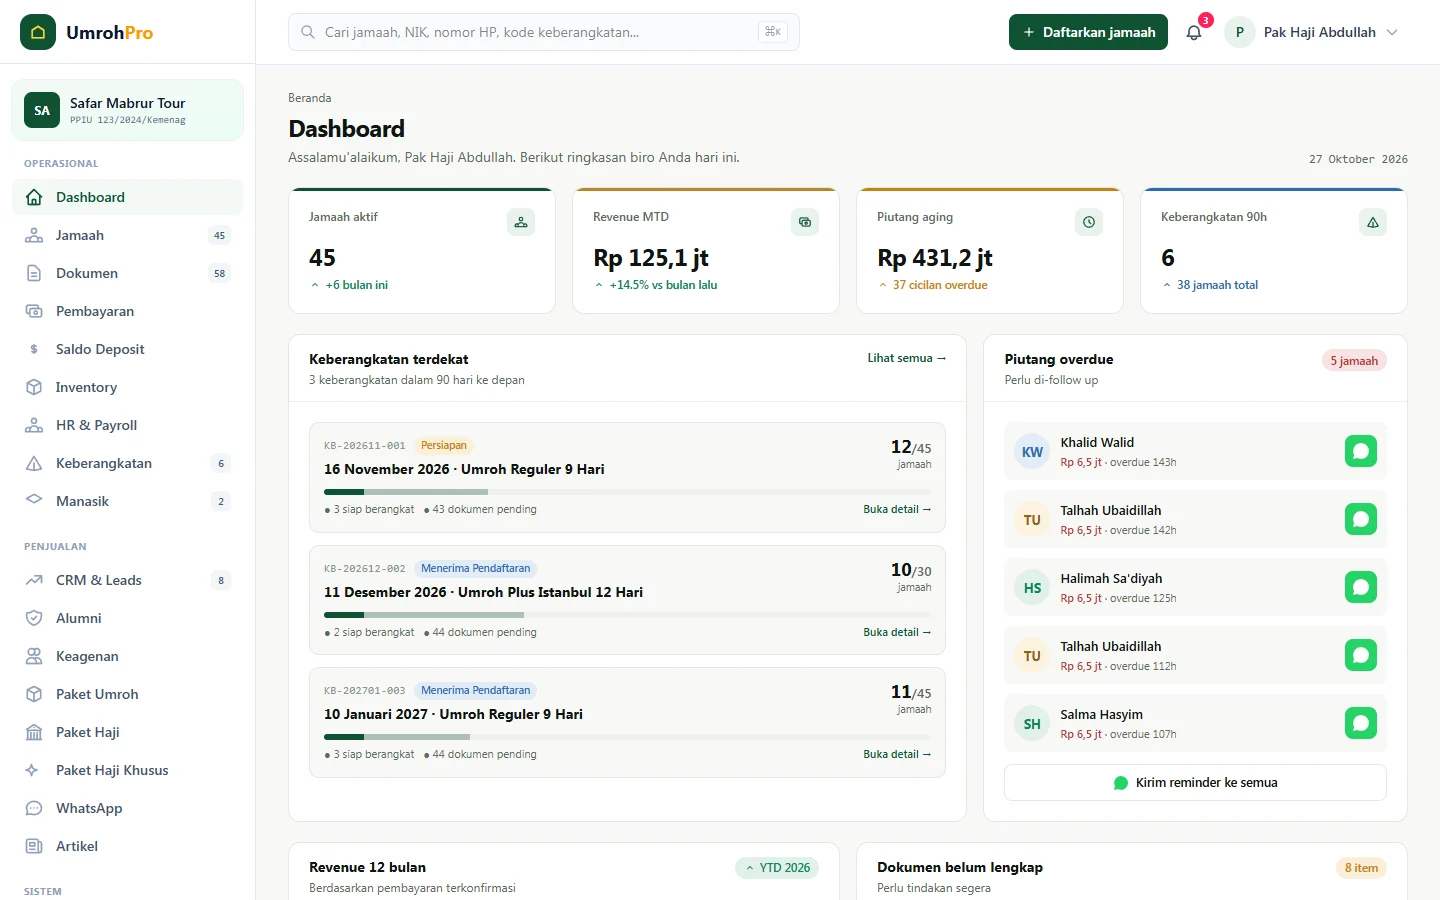Click the Manasik sidebar icon
1440x900 pixels.
34,501
